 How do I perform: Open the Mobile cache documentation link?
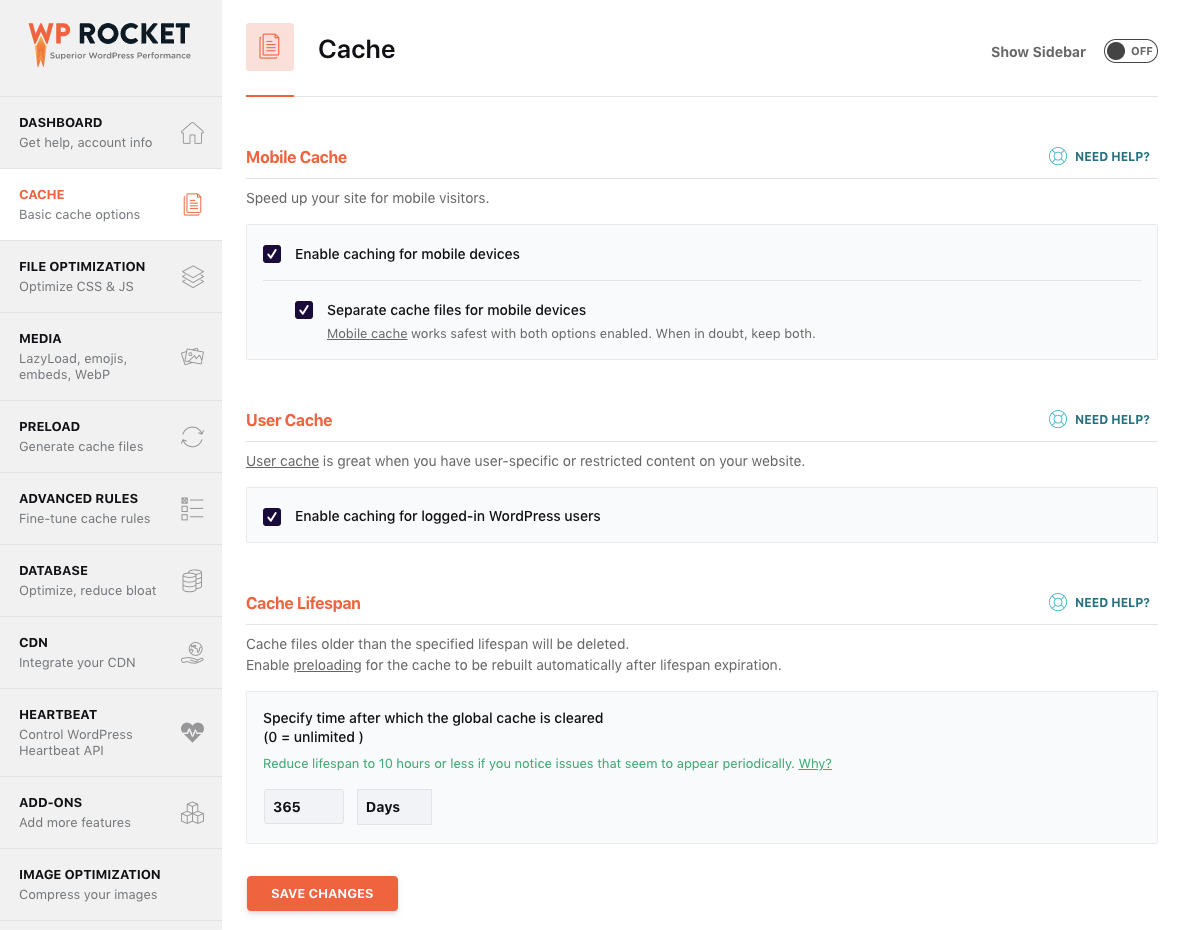click(x=366, y=333)
